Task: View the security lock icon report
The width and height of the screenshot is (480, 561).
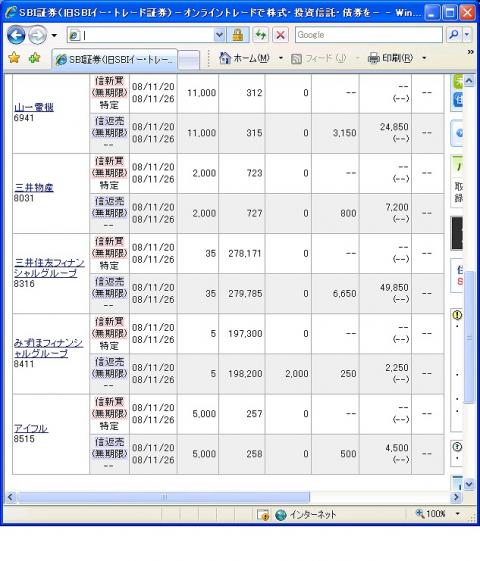Action: click(x=238, y=35)
